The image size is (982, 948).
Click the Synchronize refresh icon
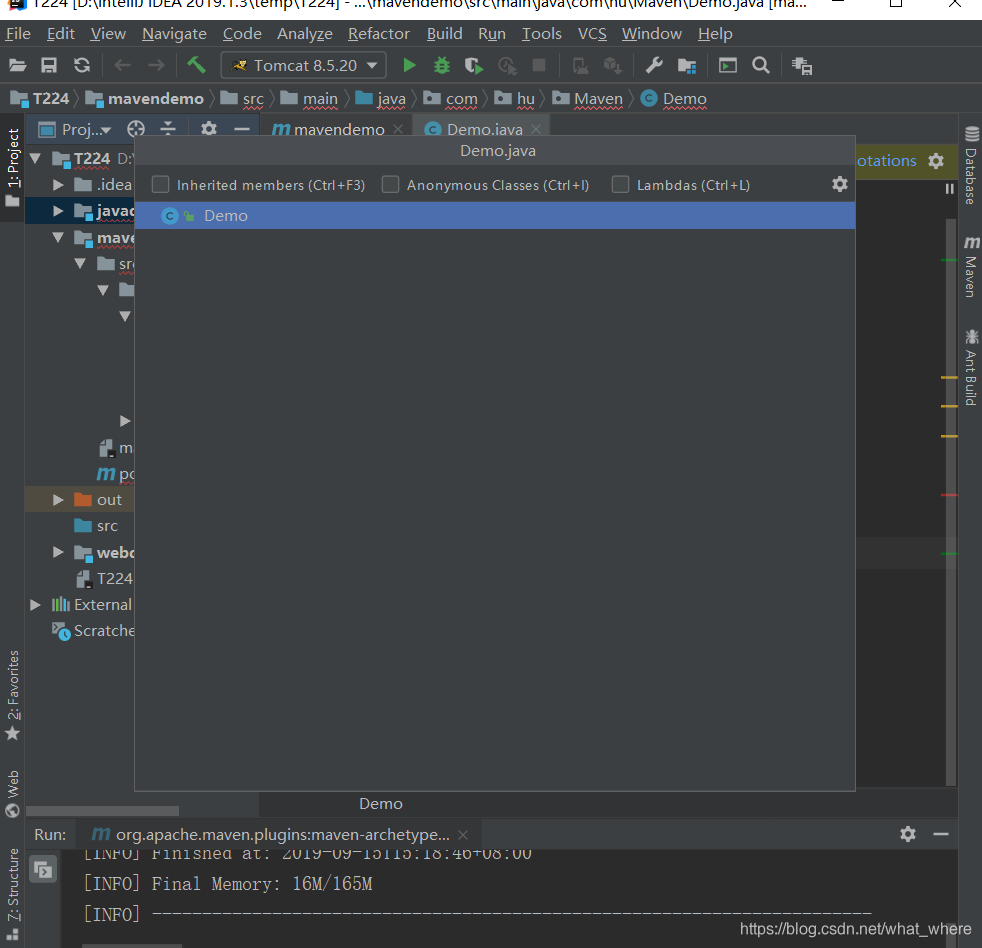(82, 65)
